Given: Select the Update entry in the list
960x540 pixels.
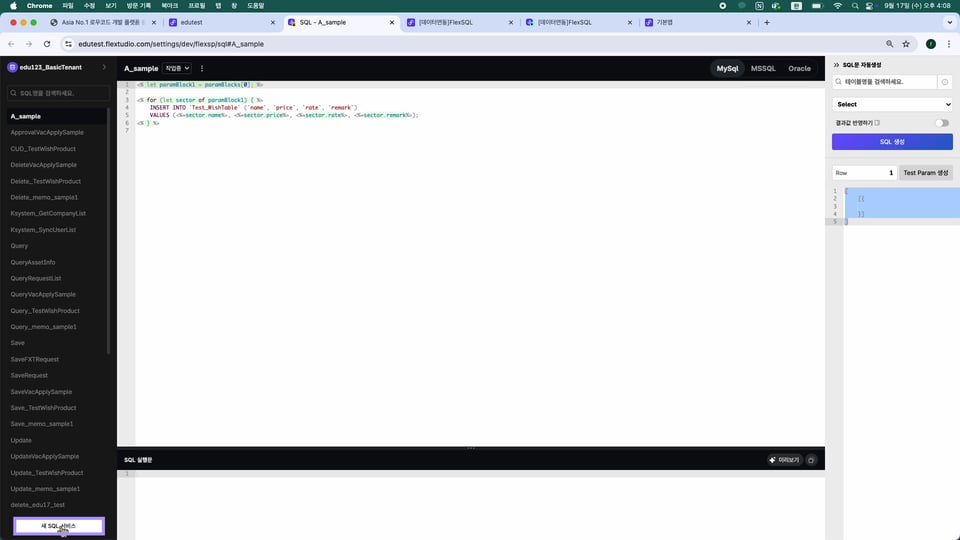Looking at the screenshot, I should 21,440.
